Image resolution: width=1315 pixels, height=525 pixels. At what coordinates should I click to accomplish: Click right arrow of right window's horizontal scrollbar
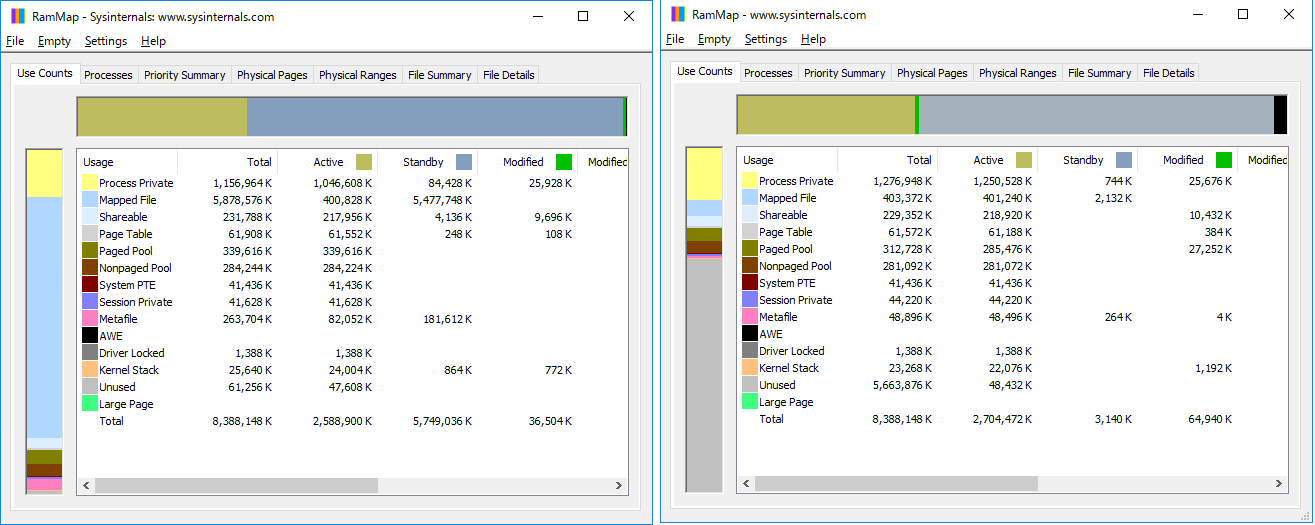point(1278,483)
